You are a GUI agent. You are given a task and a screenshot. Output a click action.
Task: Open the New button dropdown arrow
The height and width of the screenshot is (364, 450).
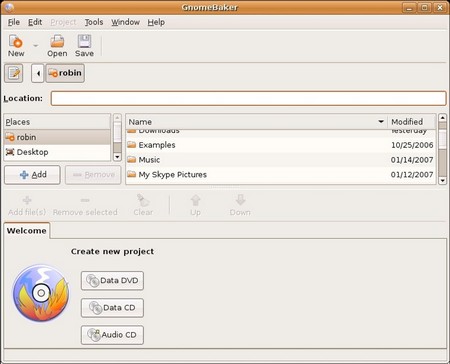[x=36, y=46]
